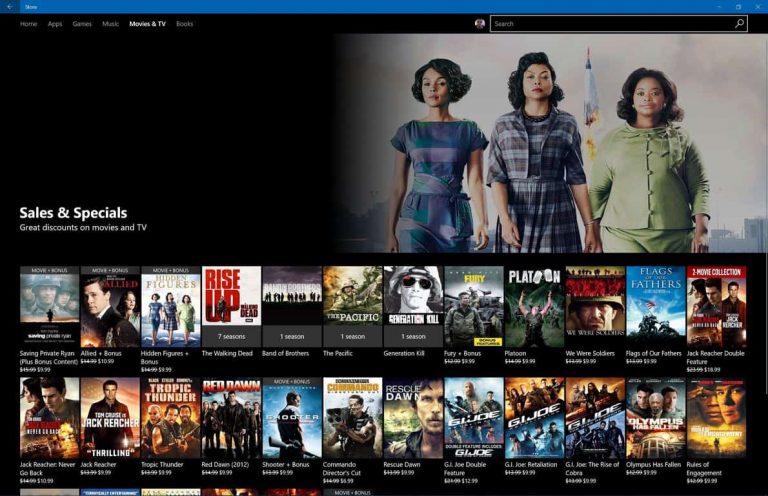Image resolution: width=768 pixels, height=496 pixels.
Task: Select the Rules of Engagement poster
Action: [x=717, y=418]
